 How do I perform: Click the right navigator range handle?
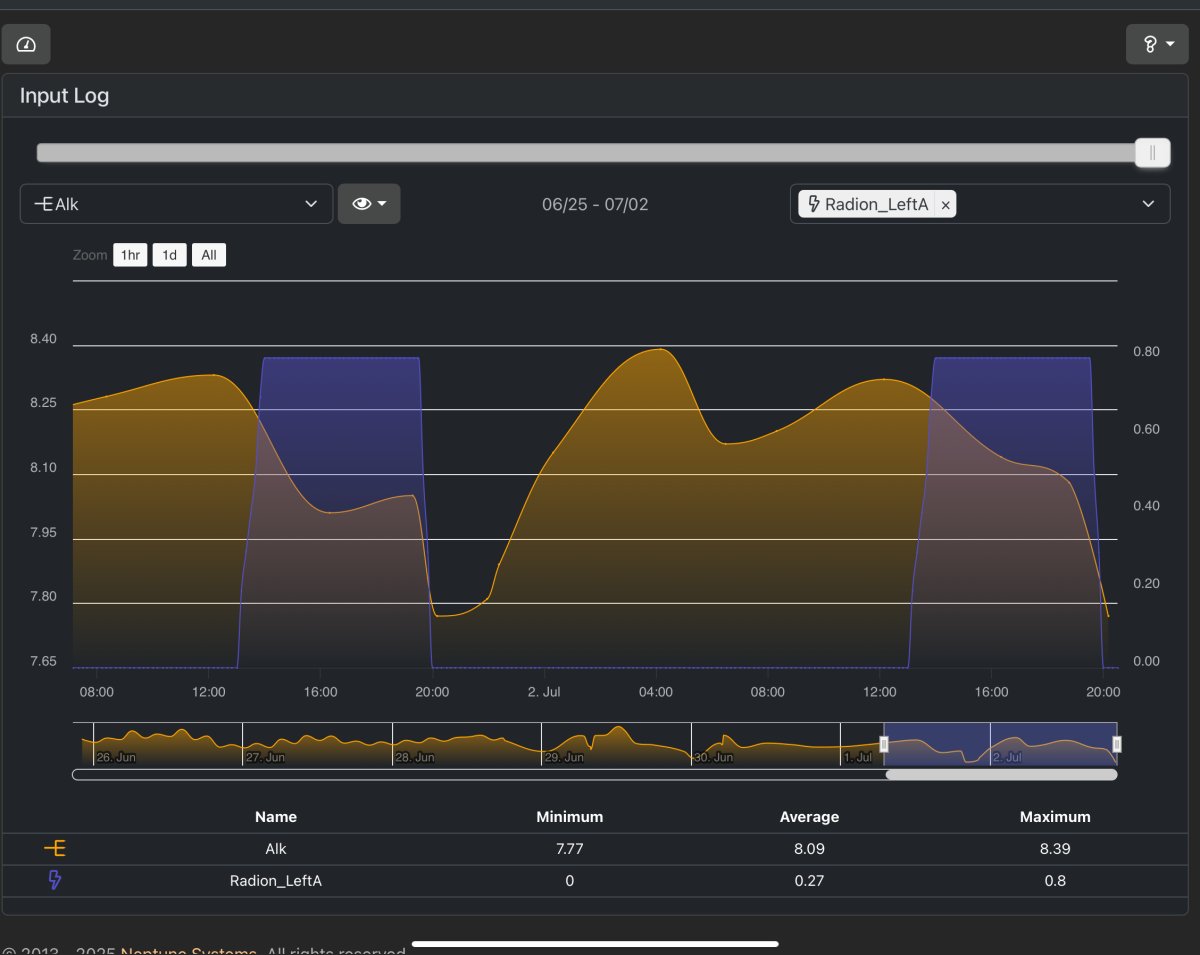click(1117, 744)
